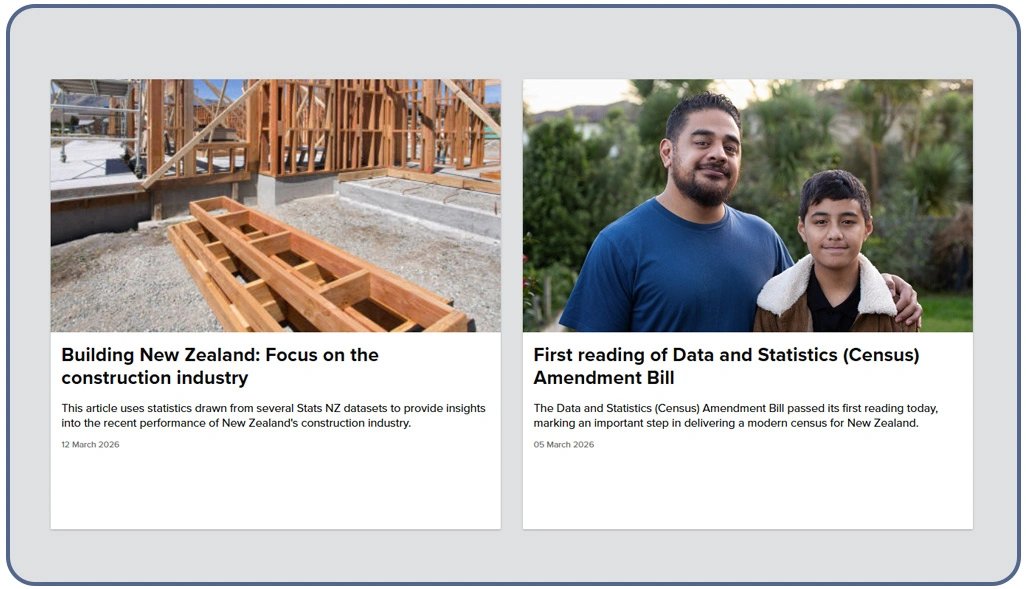Screen dimensions: 1026x589
Task: Select the 12 March 2026 date
Action: 90,445
